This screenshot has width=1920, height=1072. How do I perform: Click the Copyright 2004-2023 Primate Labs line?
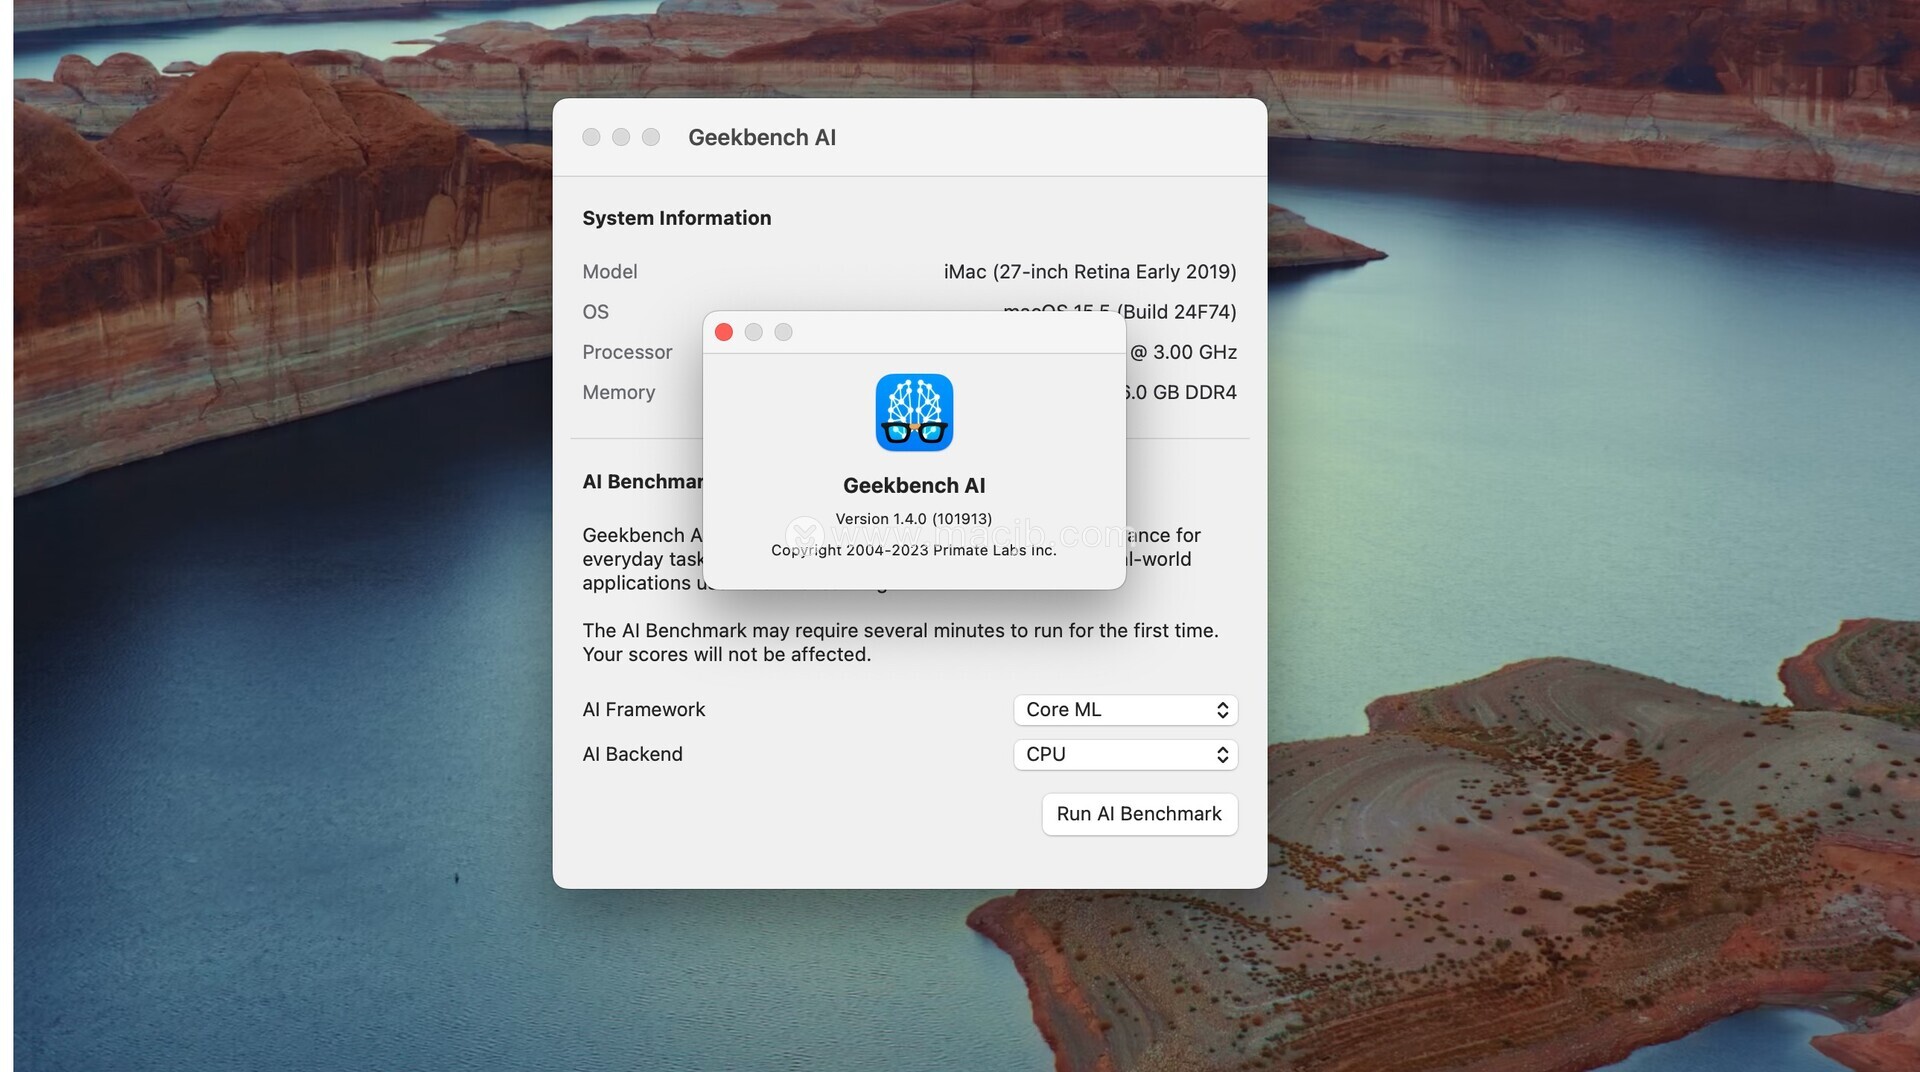tap(914, 550)
